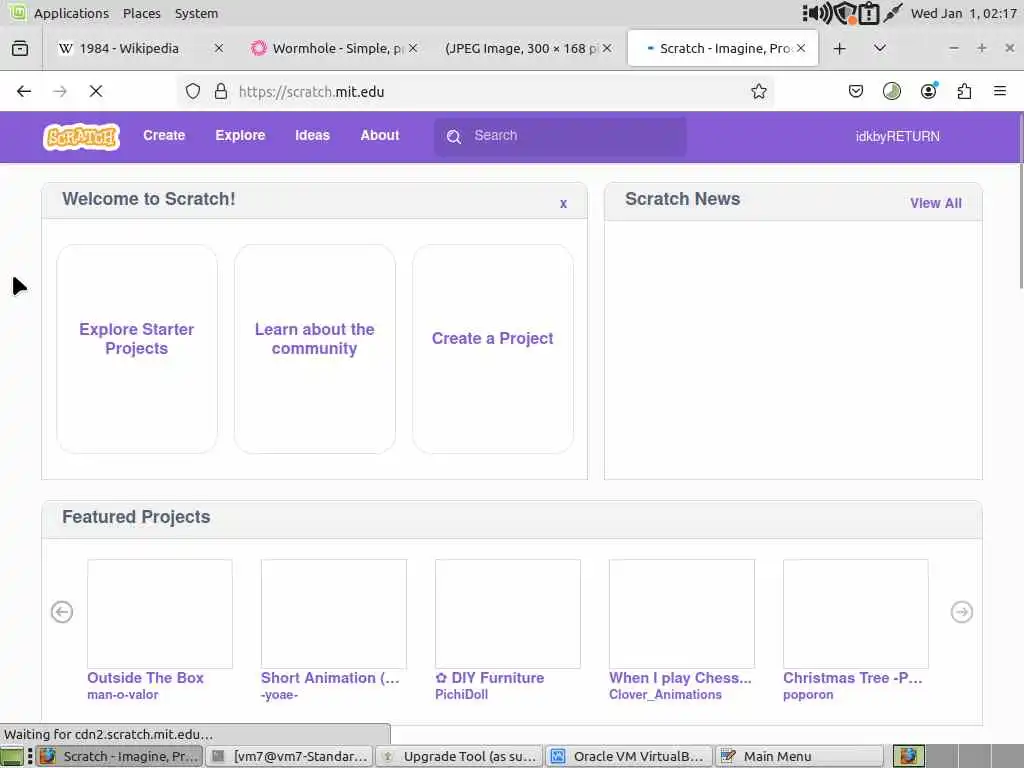Open DIY Furniture project title
The width and height of the screenshot is (1024, 768).
pos(489,678)
